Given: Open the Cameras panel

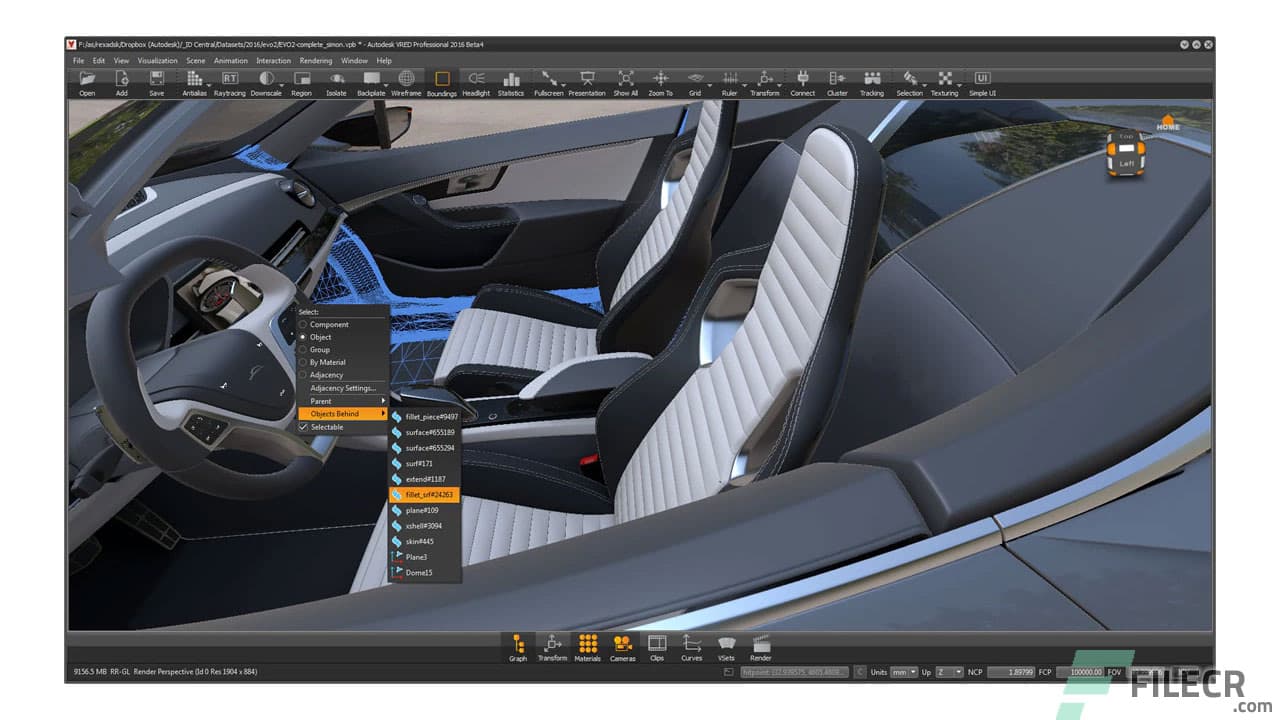Looking at the screenshot, I should click(x=622, y=645).
